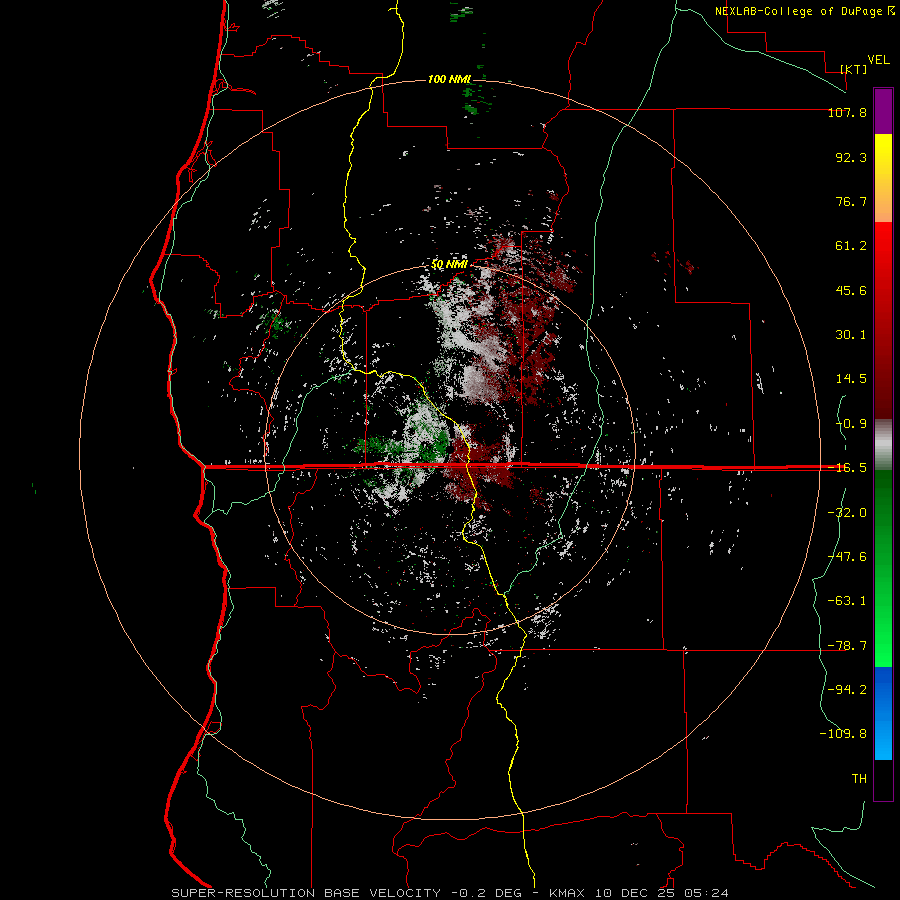
Task: Select the -63.1 velocity scale value
Action: [847, 601]
